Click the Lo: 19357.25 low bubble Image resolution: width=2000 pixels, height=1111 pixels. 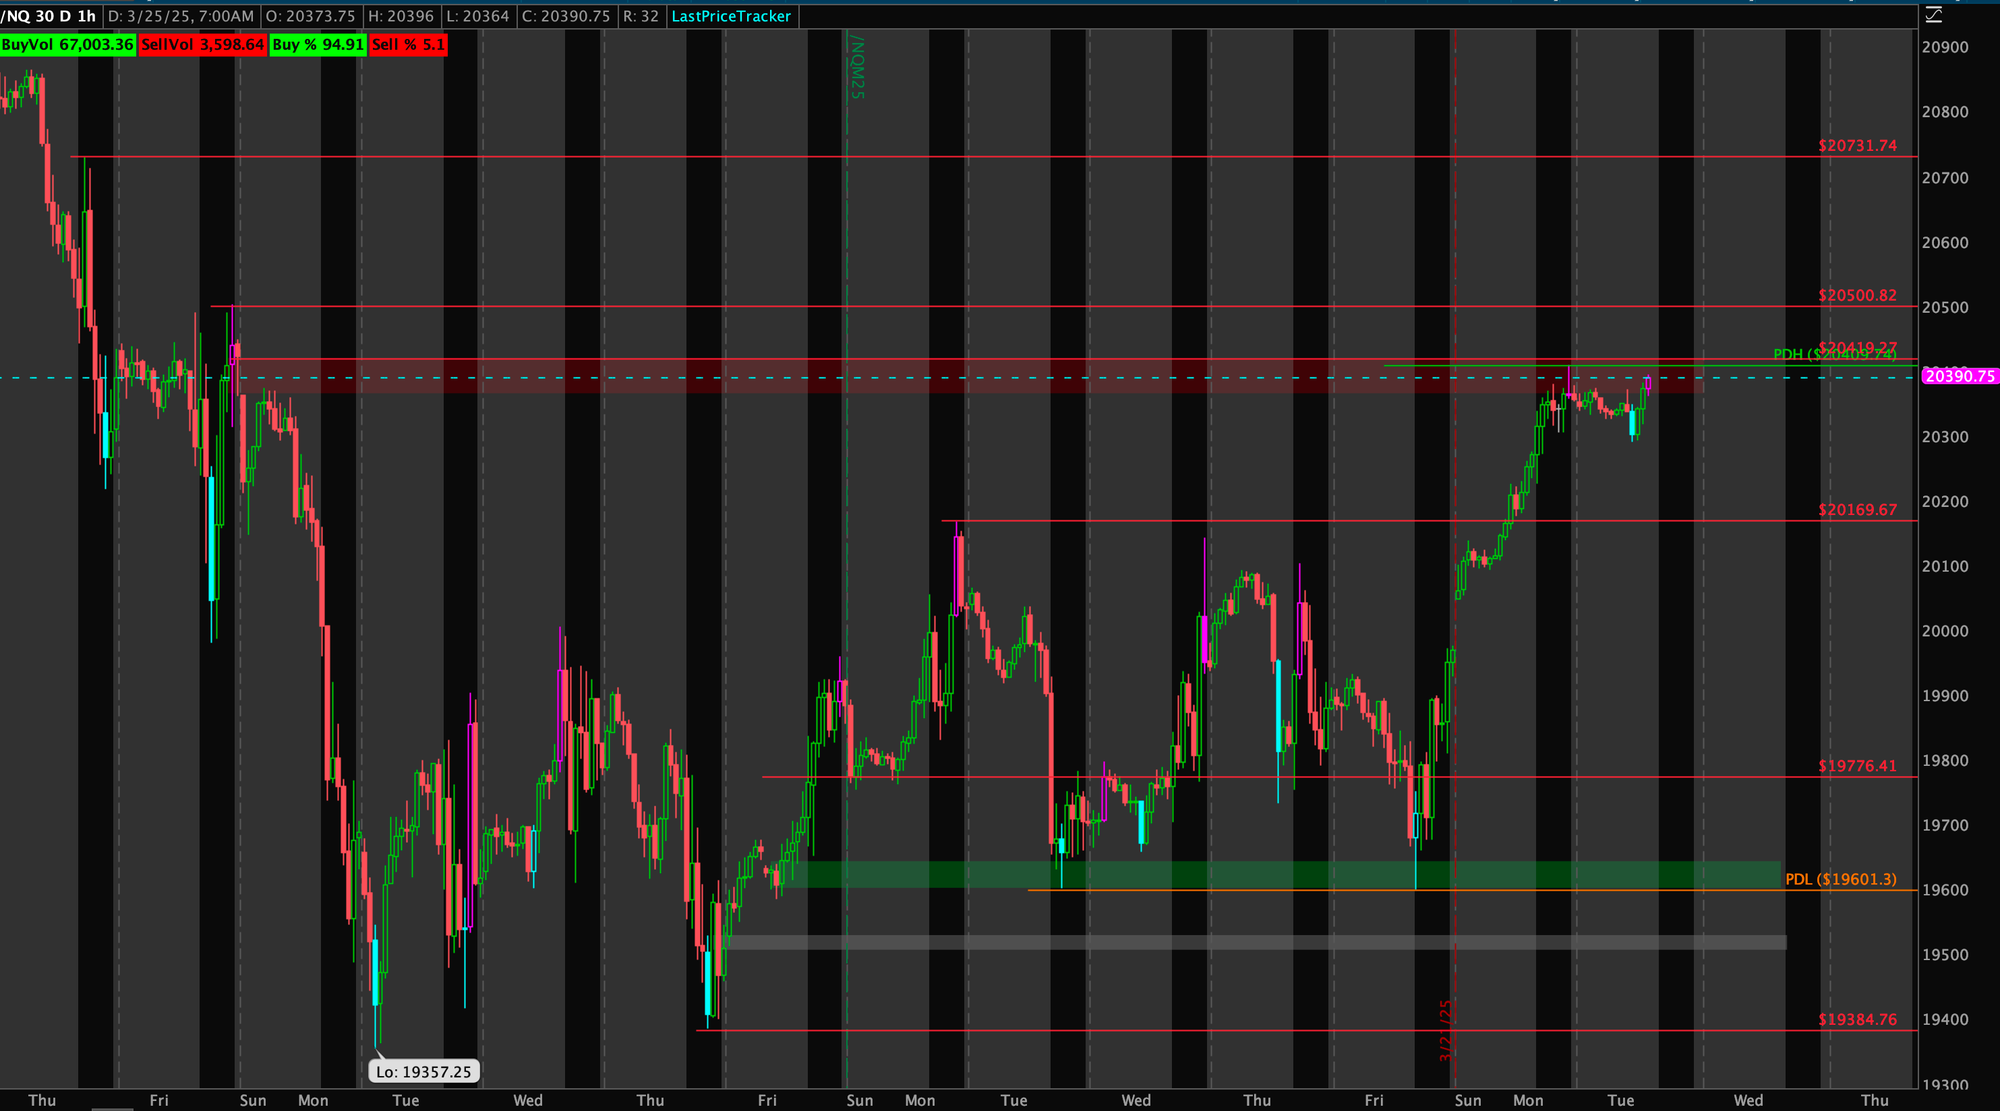click(x=424, y=1072)
